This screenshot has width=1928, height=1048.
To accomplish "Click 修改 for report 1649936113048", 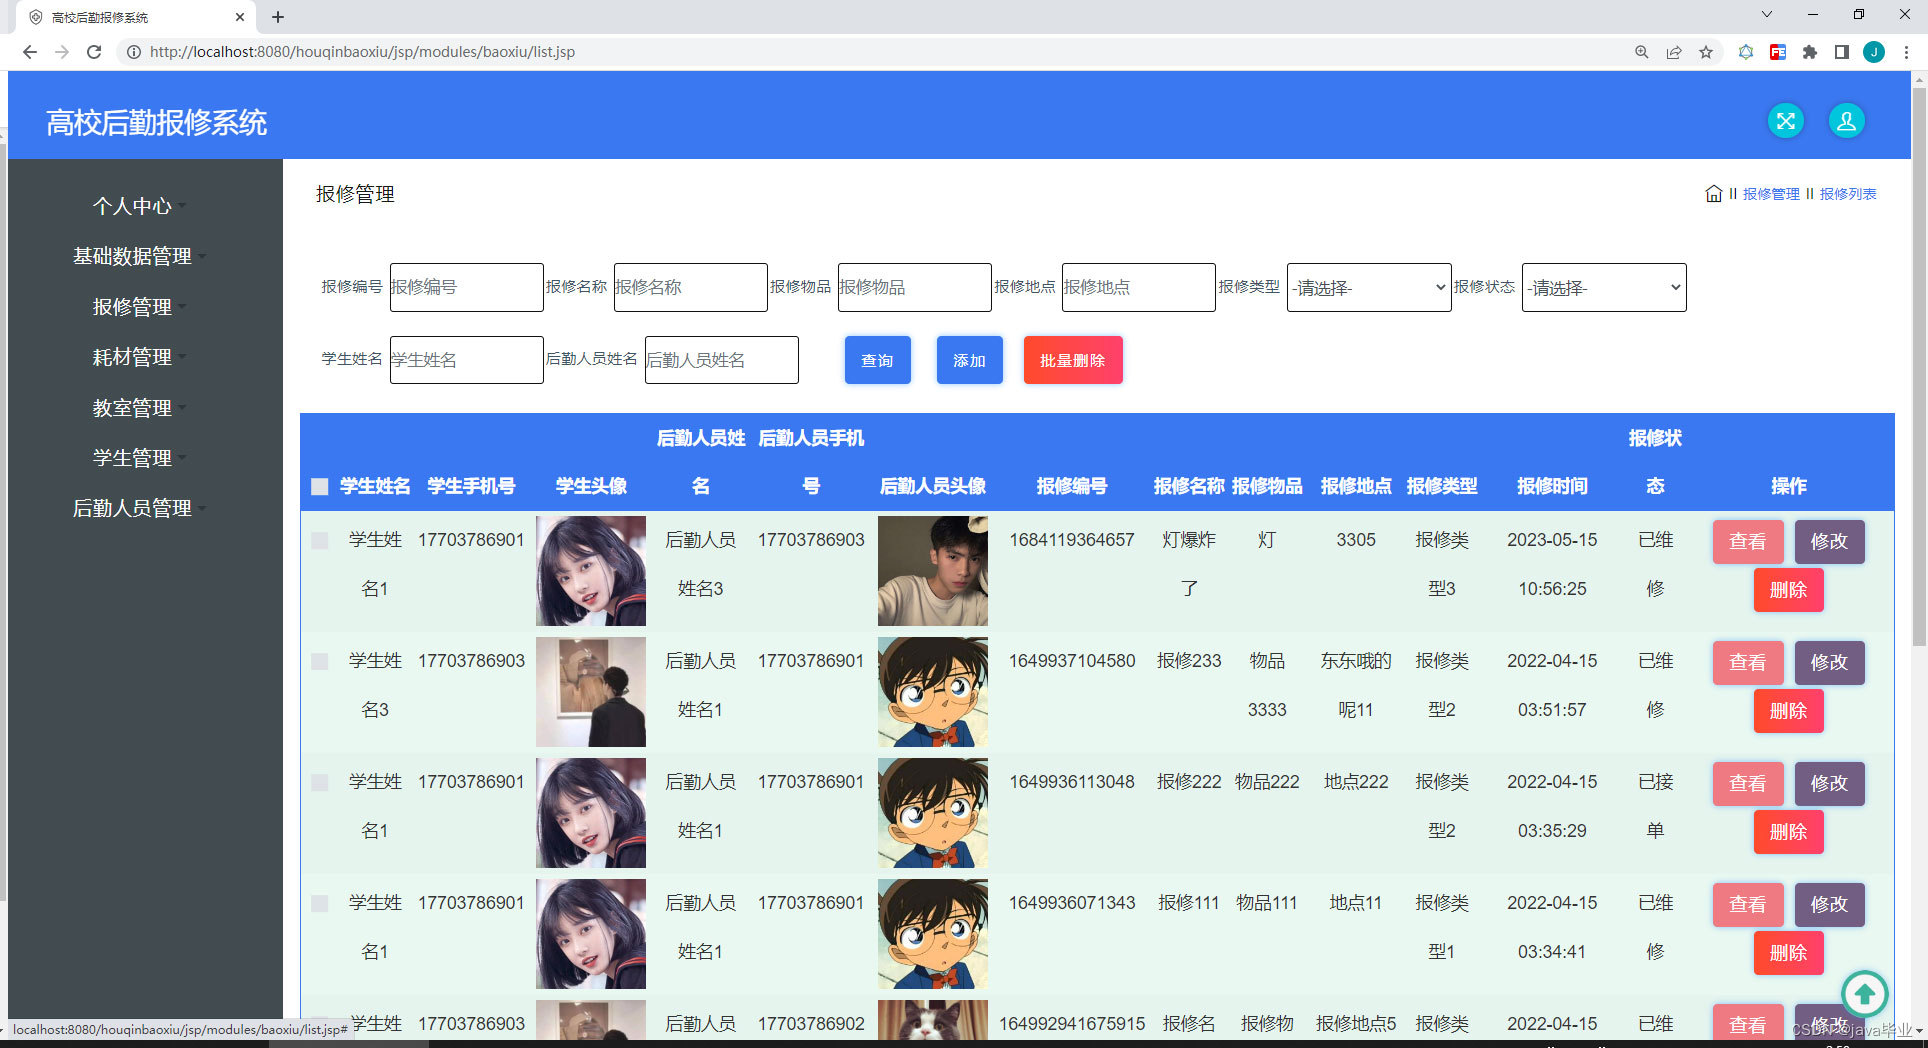I will (x=1829, y=783).
